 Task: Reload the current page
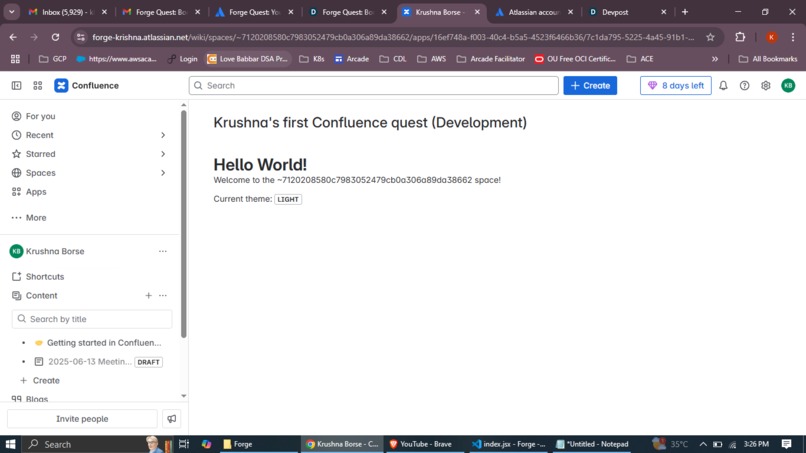pos(56,37)
